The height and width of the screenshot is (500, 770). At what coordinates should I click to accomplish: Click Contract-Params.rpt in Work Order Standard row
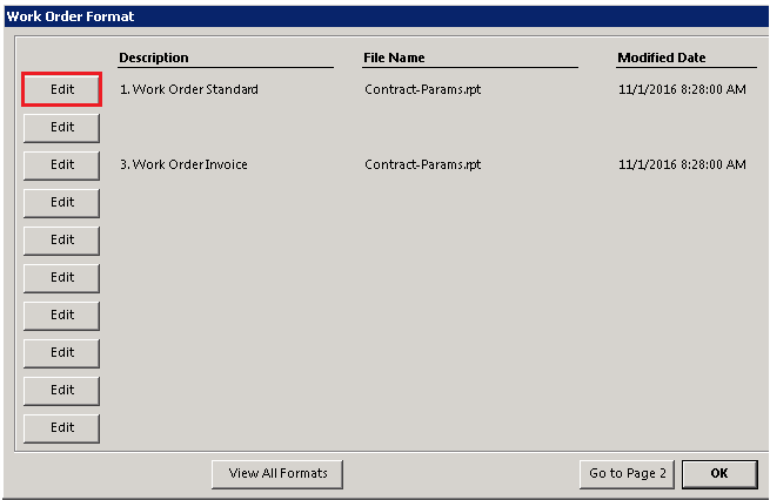(423, 90)
